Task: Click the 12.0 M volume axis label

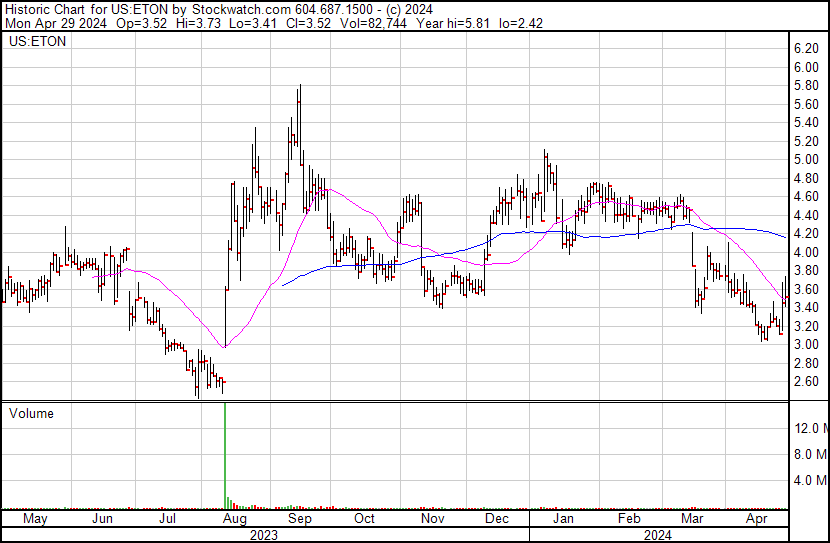Action: coord(810,428)
